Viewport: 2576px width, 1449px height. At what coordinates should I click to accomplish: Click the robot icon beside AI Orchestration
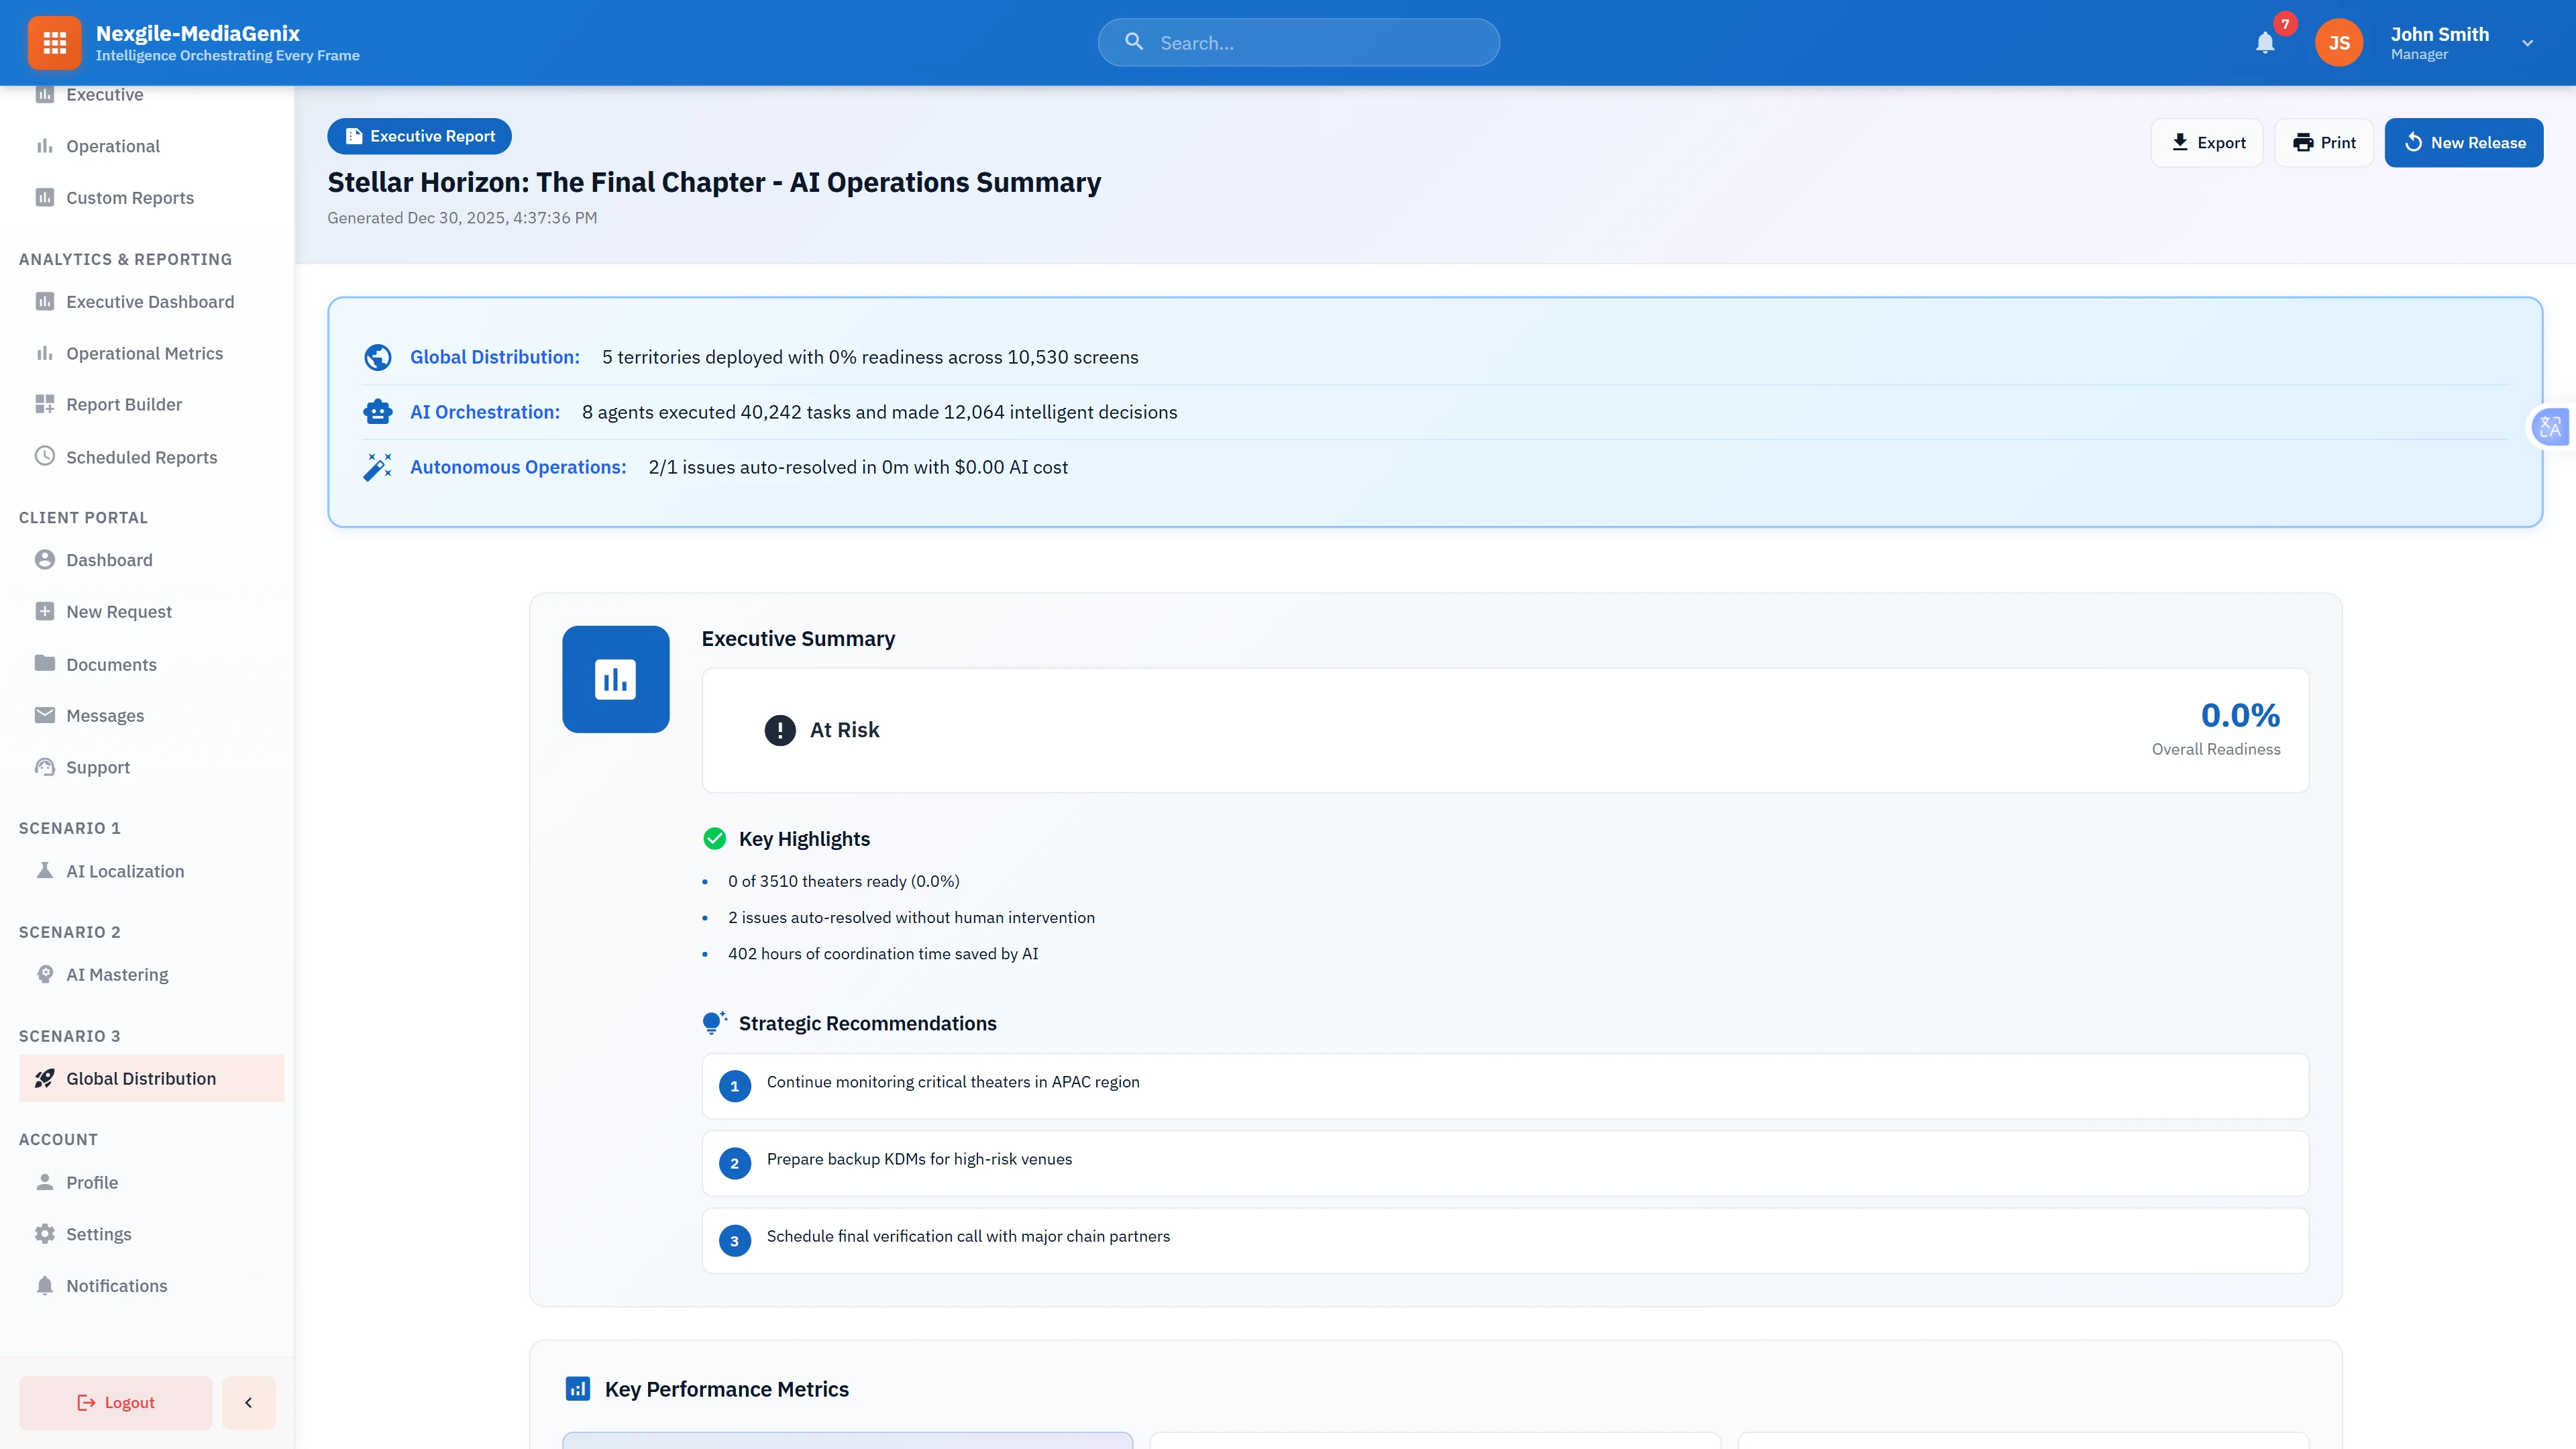(377, 411)
